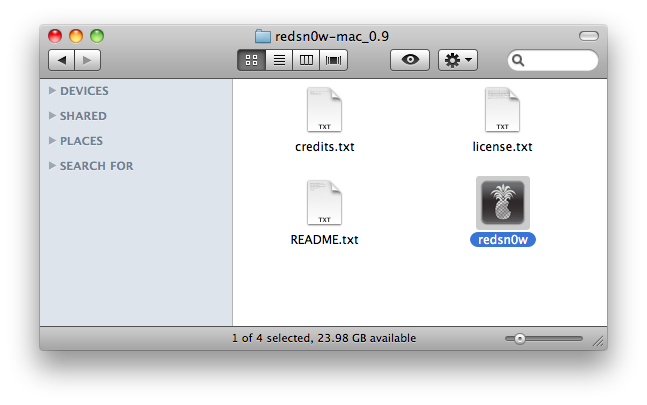Click the back navigation arrow
This screenshot has height=405, width=647.
coord(62,60)
